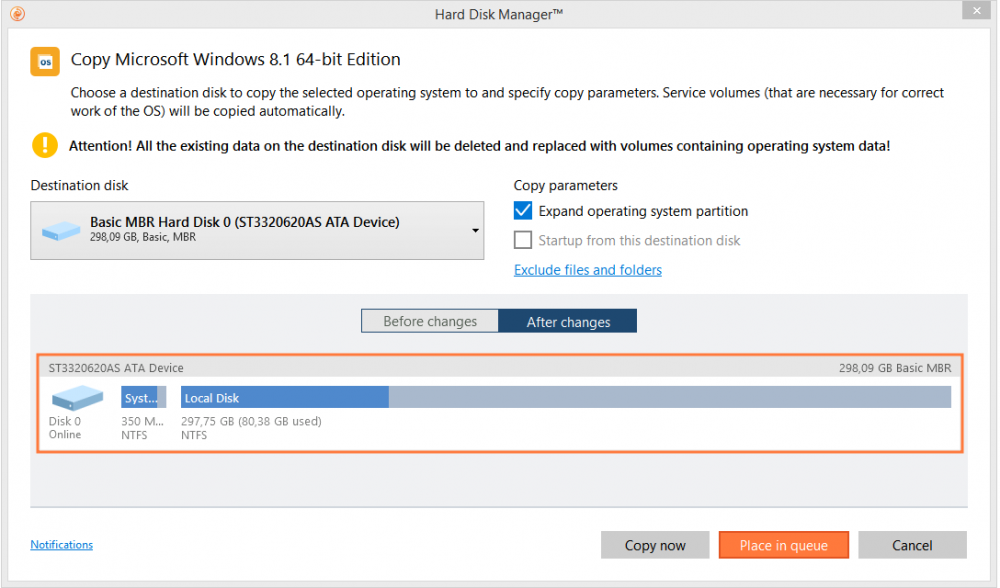This screenshot has width=1000, height=588.
Task: Click the unallocated space on the disk map
Action: click(670, 397)
